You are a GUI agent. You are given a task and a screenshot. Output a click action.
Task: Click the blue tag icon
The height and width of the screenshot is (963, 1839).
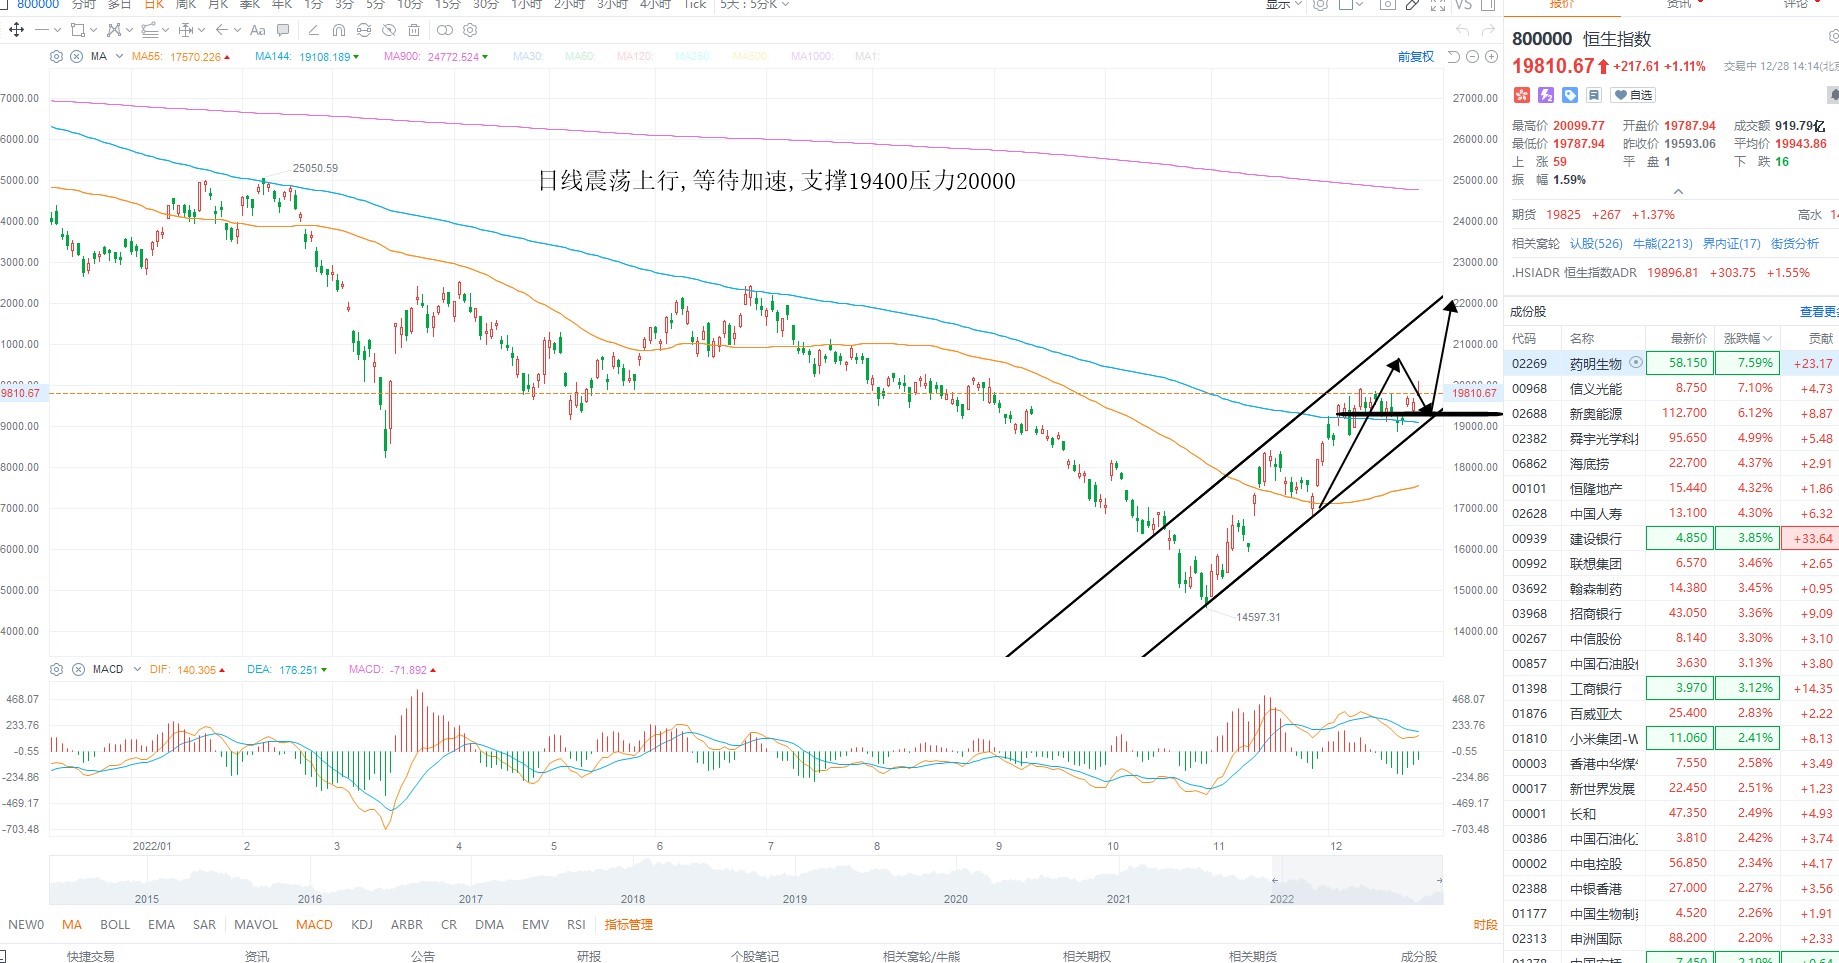coord(1570,95)
